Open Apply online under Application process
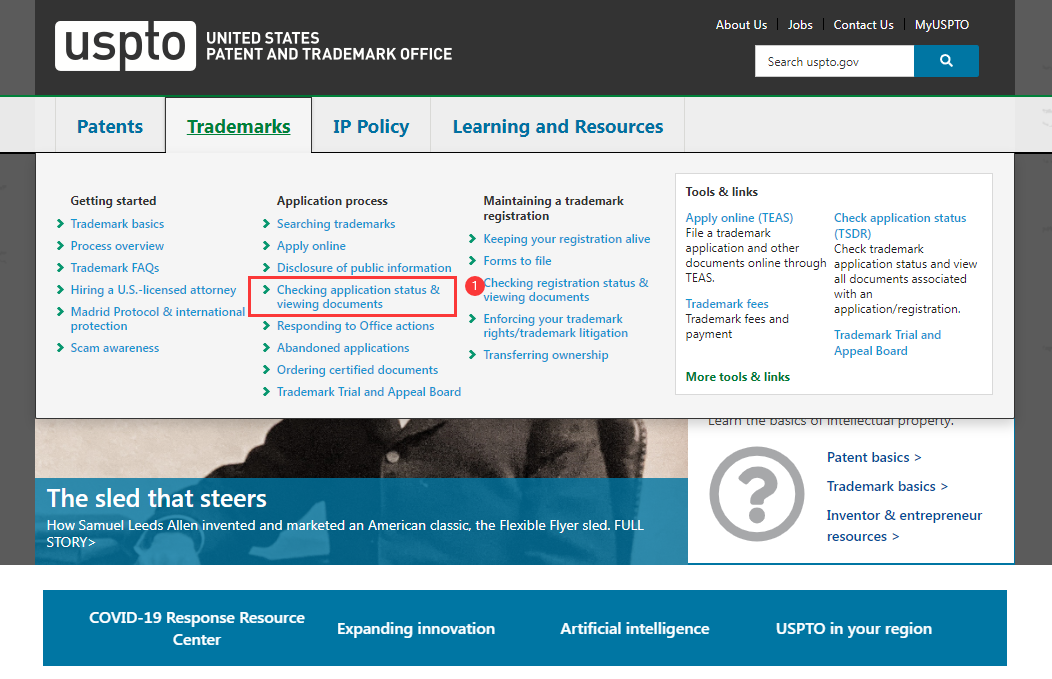 (x=311, y=246)
